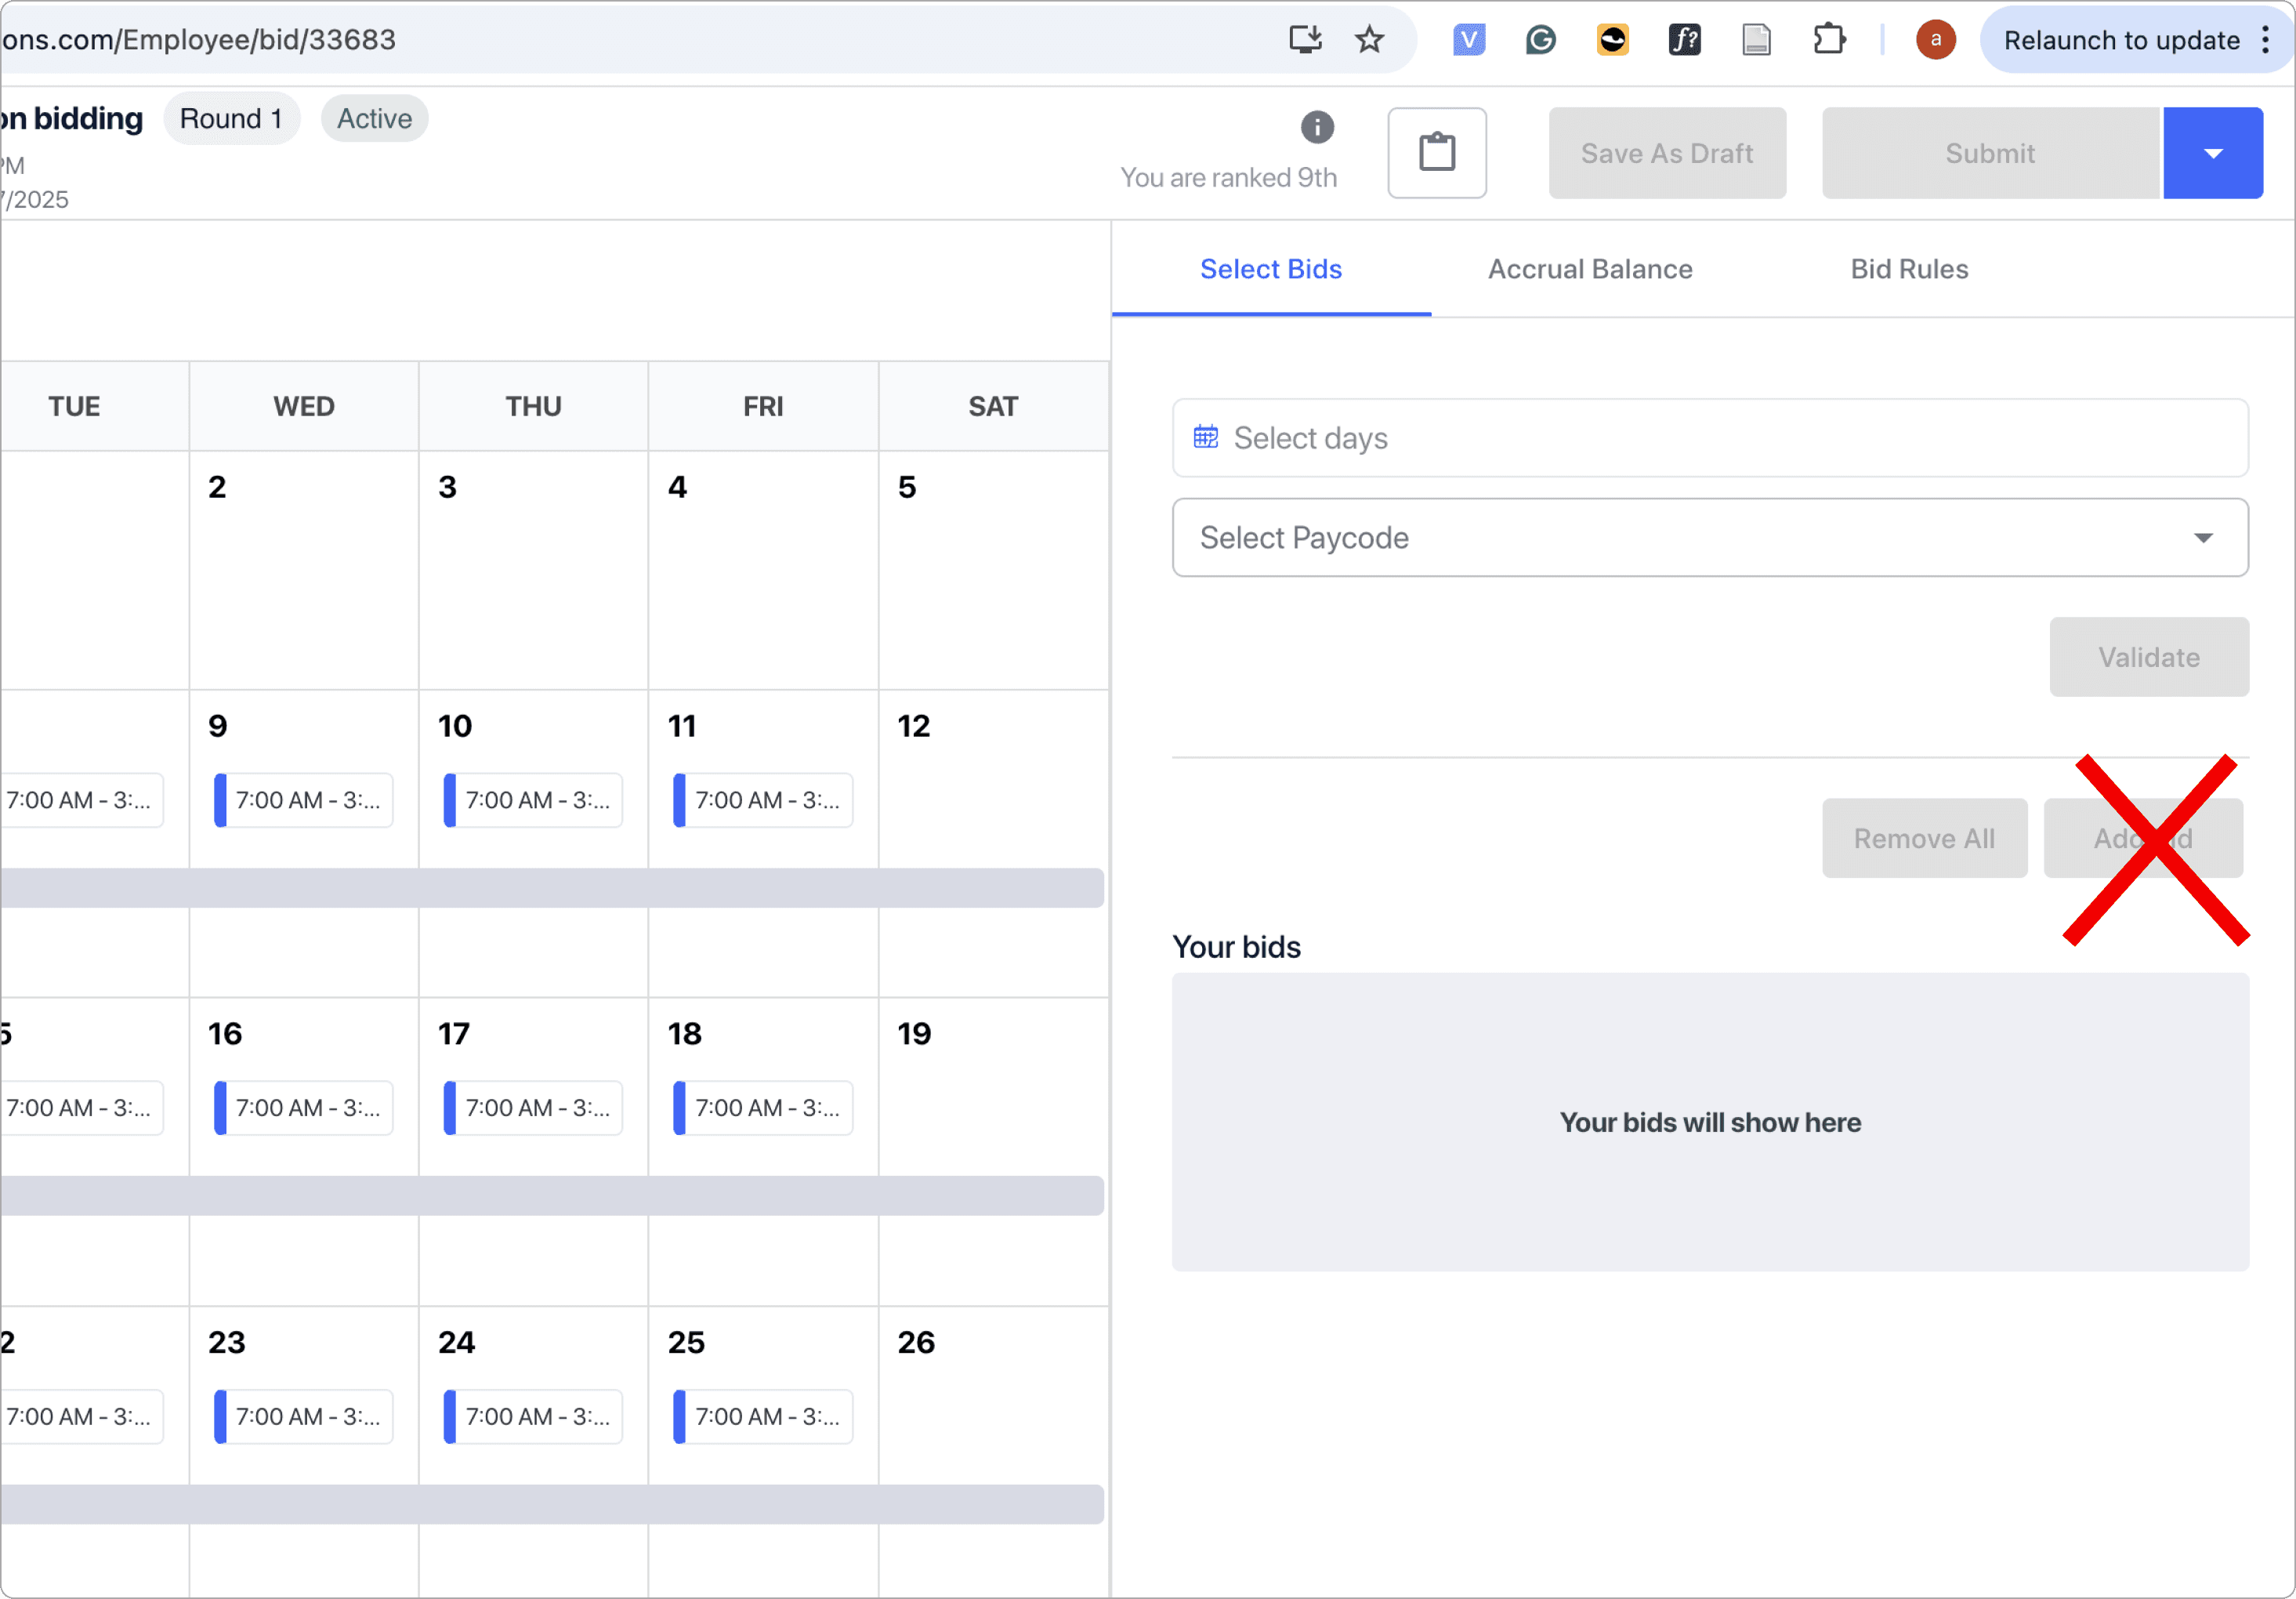Viewport: 2296px width, 1599px height.
Task: Expand the blue Submit dropdown arrow
Action: pyautogui.click(x=2212, y=153)
